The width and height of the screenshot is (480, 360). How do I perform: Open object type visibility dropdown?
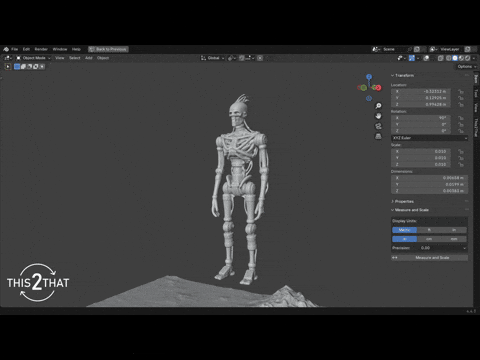click(401, 58)
